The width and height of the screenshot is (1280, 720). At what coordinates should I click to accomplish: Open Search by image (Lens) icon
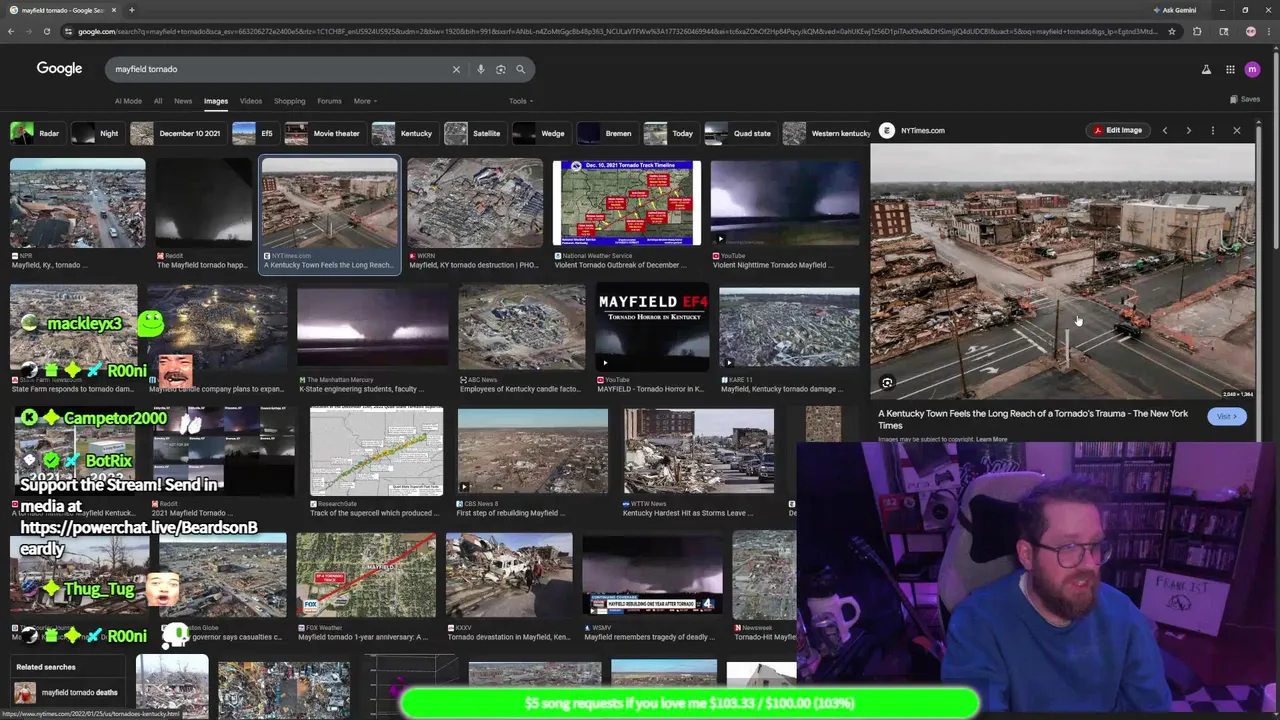[501, 69]
